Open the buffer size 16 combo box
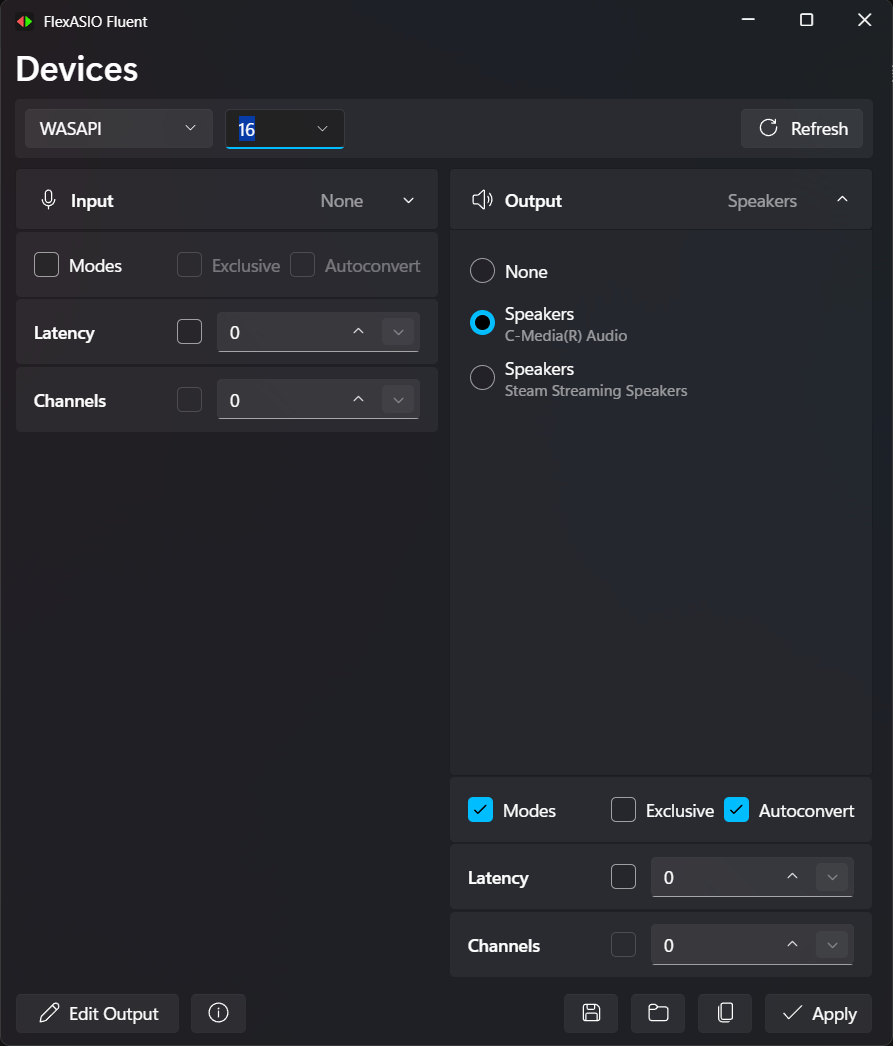The image size is (893, 1046). point(285,128)
